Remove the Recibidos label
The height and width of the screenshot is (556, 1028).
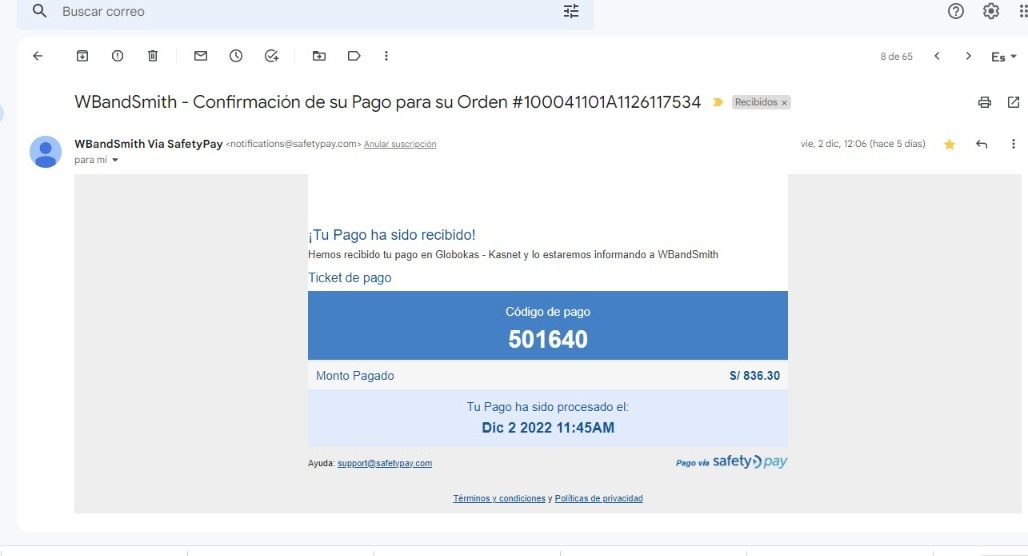pos(784,103)
